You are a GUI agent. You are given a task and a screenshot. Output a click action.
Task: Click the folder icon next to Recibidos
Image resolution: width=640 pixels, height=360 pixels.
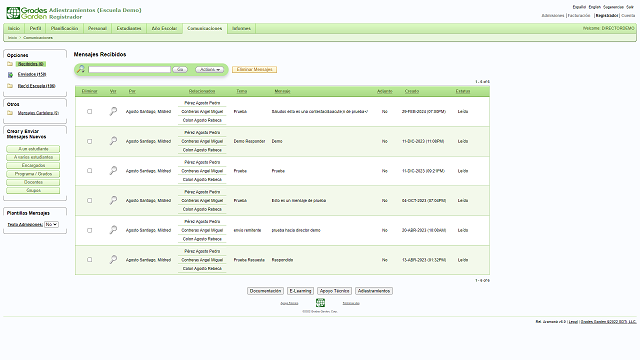pos(10,64)
